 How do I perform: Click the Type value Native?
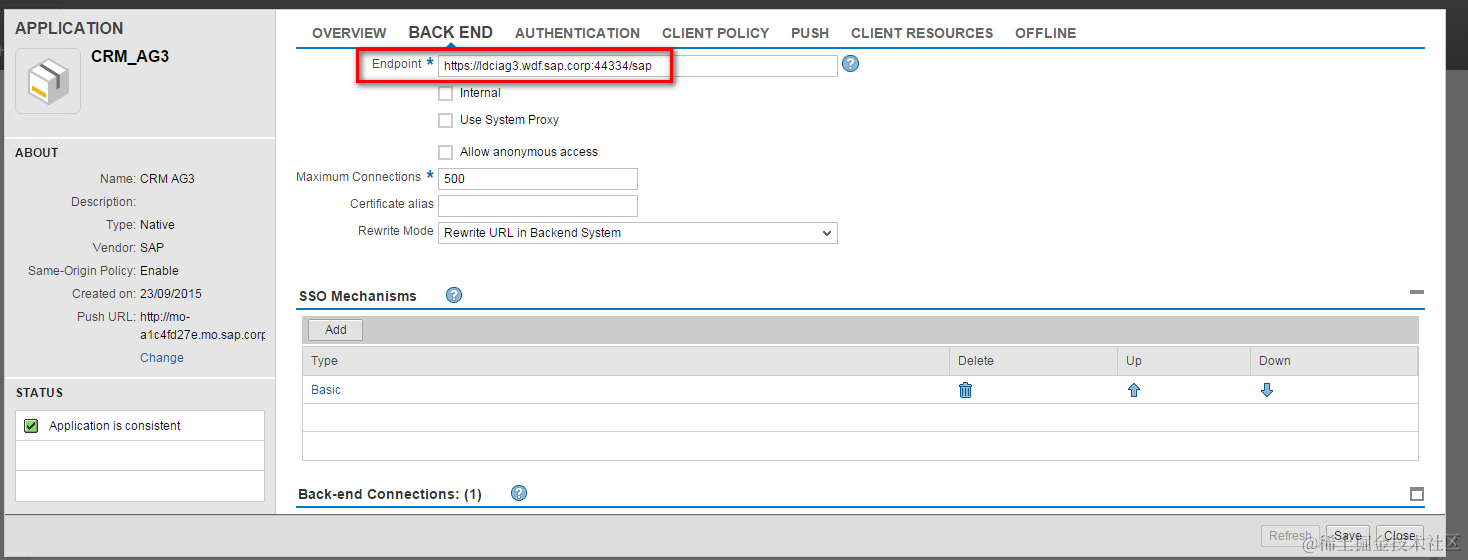click(157, 225)
